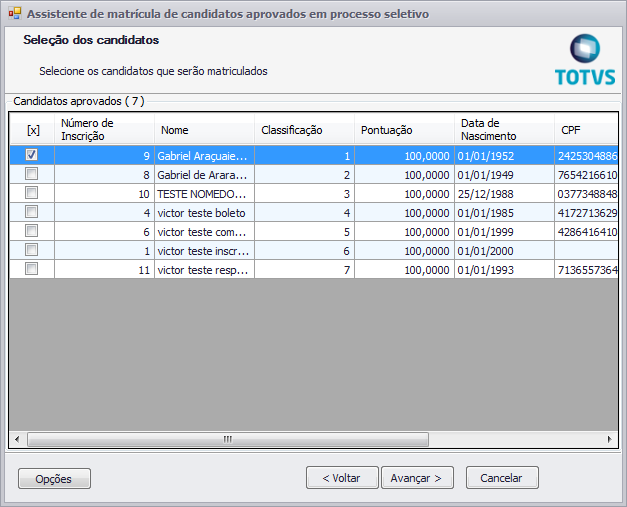Click Pontuação cell in Gabriel de Arara row
This screenshot has height=507, width=627.
click(x=404, y=175)
